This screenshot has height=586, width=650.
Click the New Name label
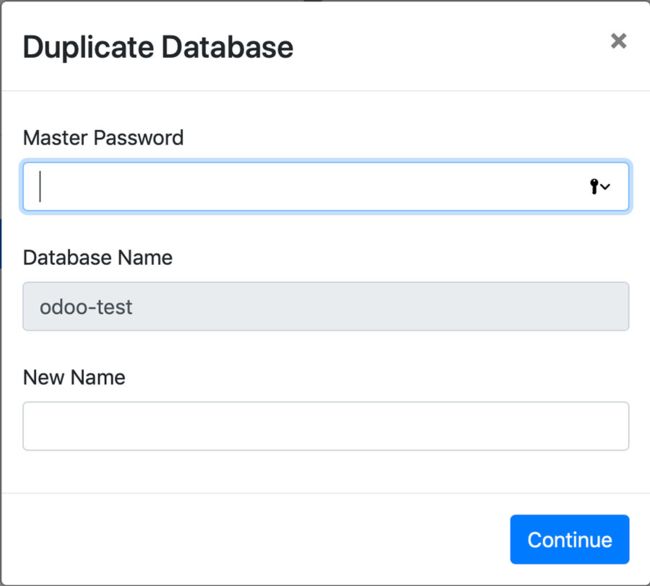point(74,377)
